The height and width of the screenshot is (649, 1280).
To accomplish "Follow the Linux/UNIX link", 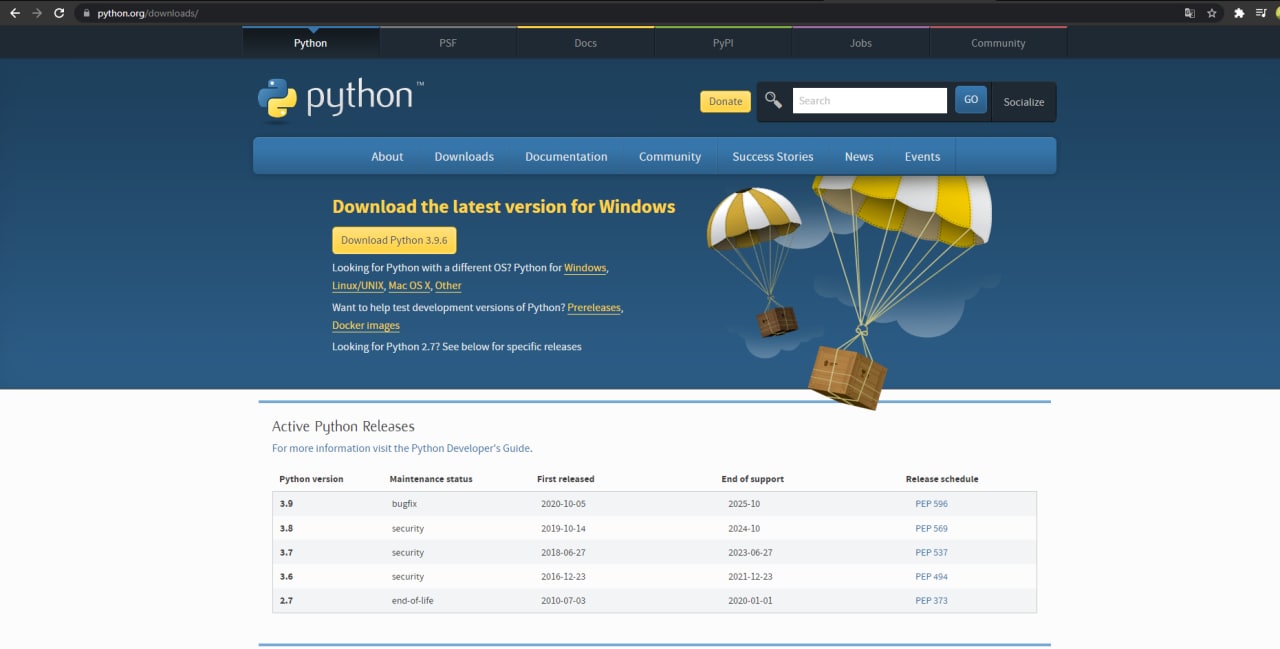I will point(358,286).
